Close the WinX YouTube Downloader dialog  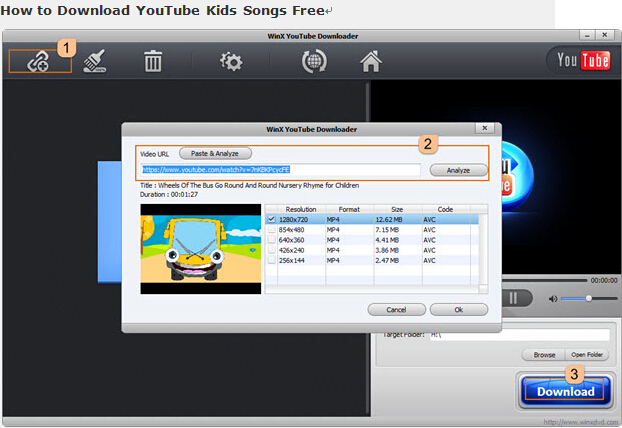pyautogui.click(x=485, y=128)
